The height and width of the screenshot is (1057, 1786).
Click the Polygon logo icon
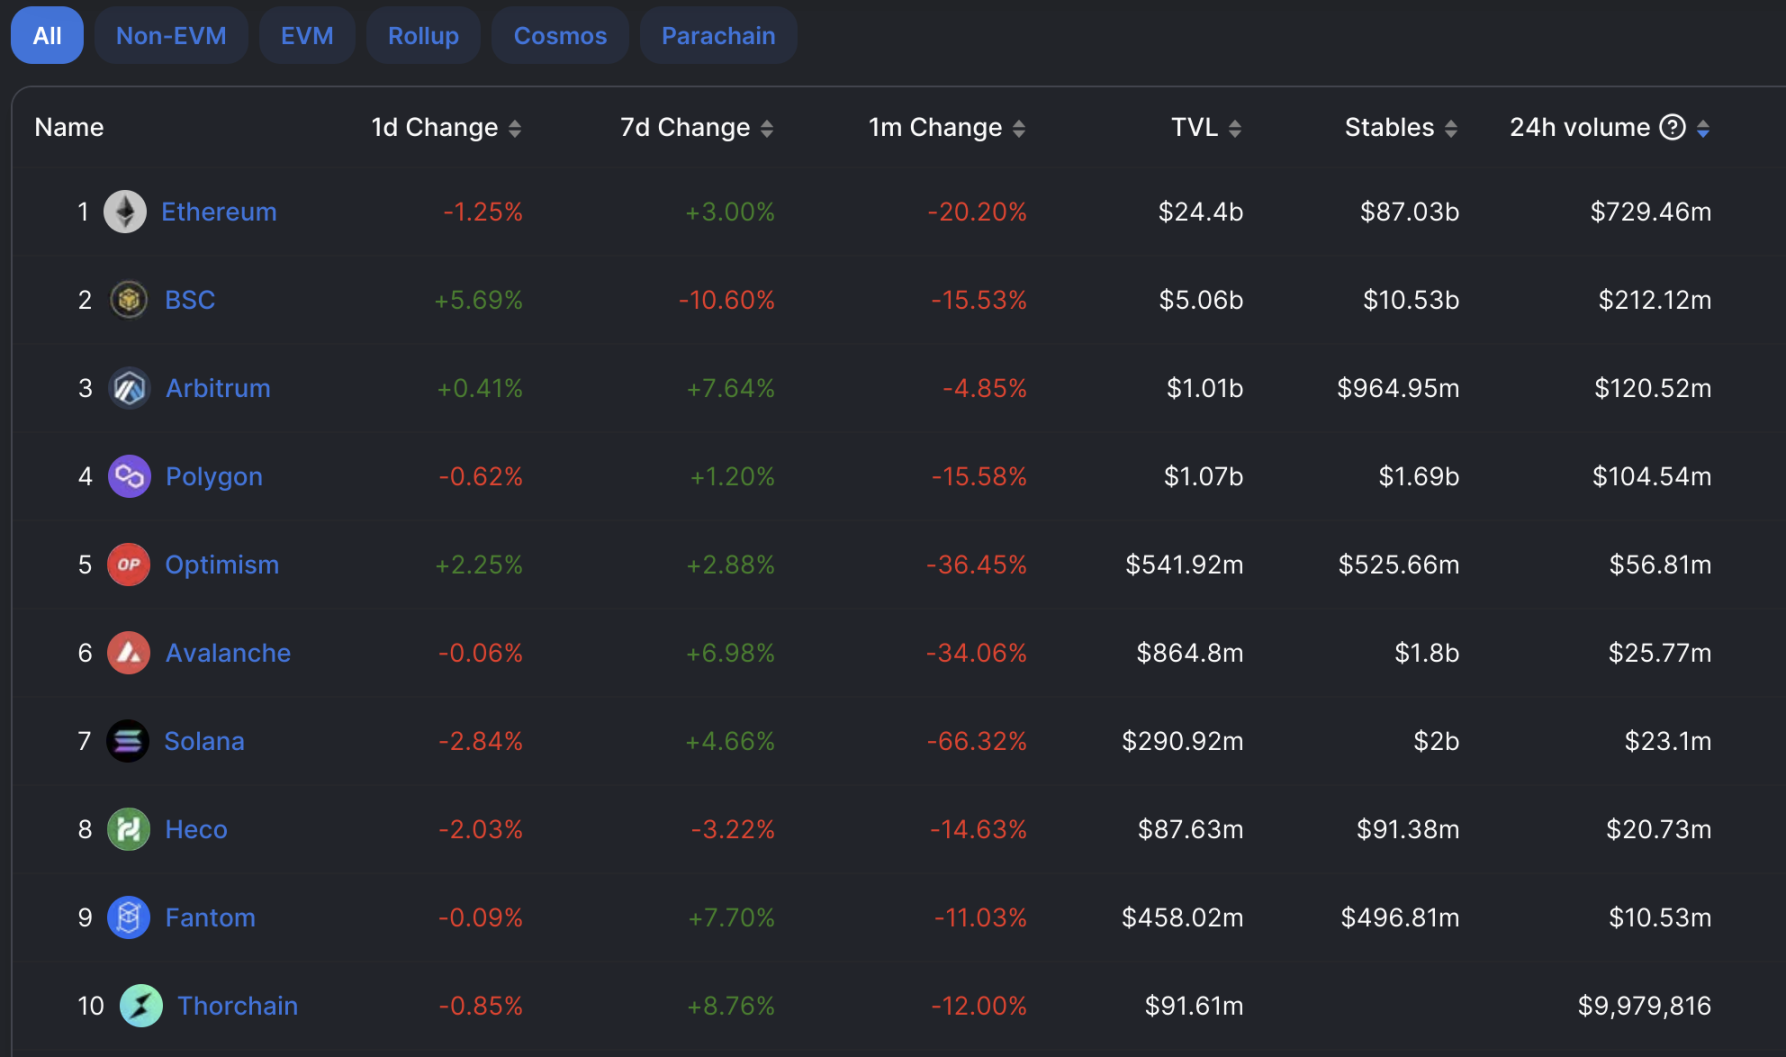click(x=129, y=477)
